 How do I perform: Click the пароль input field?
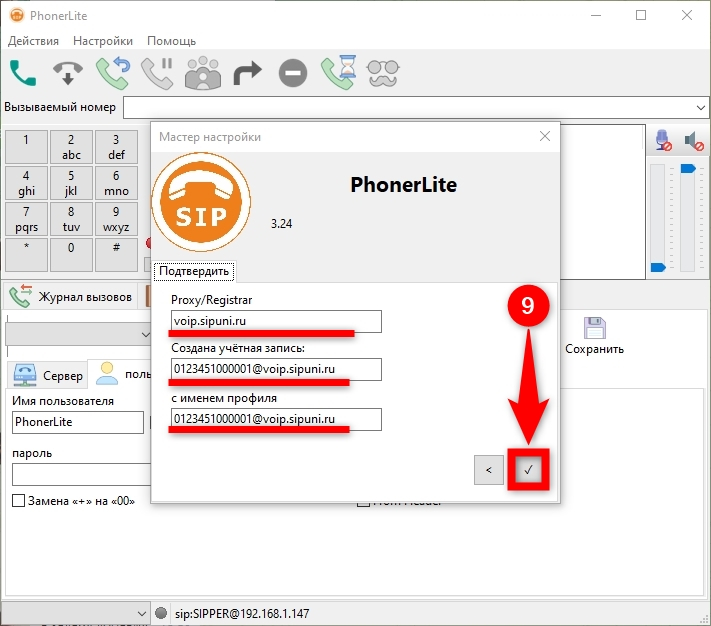pos(82,475)
